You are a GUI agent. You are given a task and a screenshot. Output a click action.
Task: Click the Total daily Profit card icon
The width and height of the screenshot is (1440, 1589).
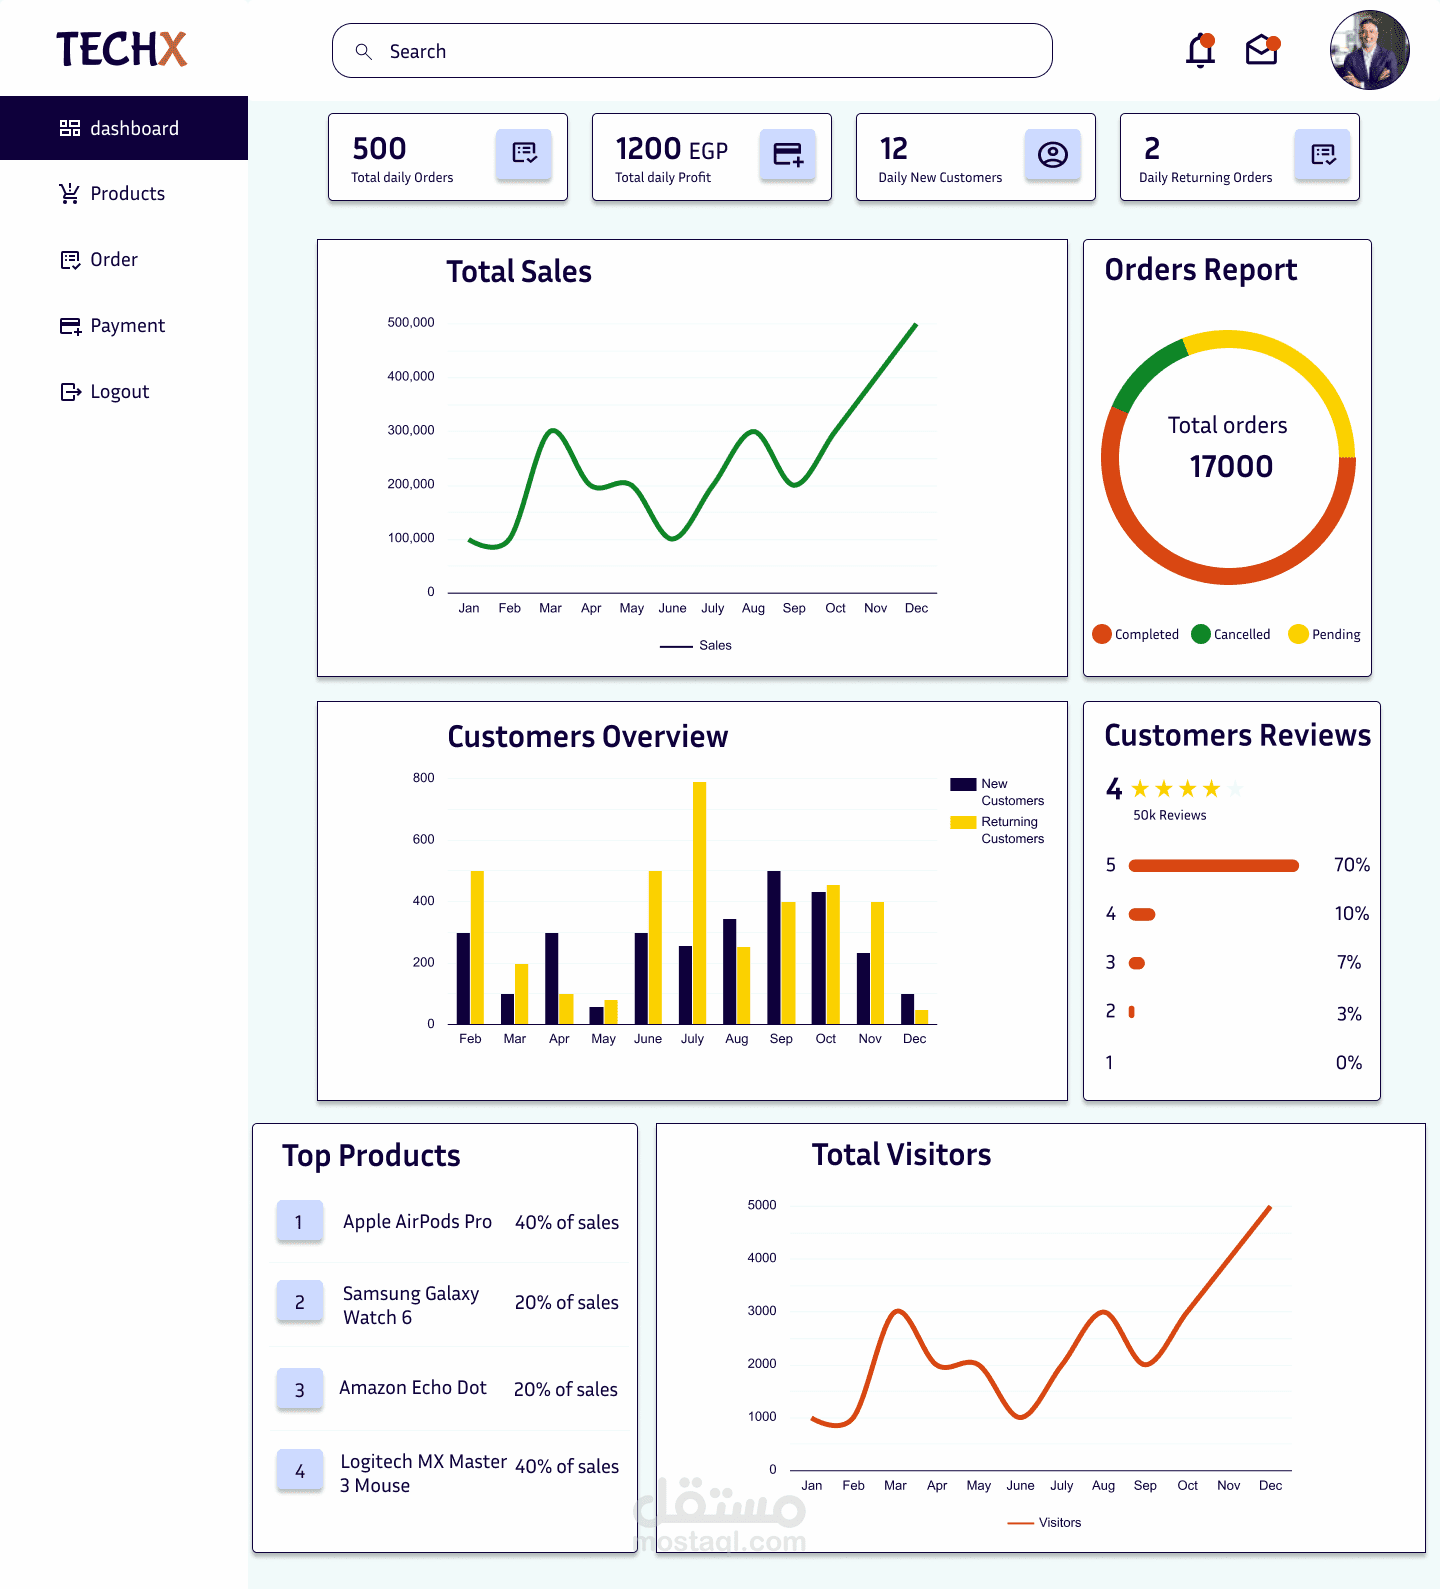[788, 154]
